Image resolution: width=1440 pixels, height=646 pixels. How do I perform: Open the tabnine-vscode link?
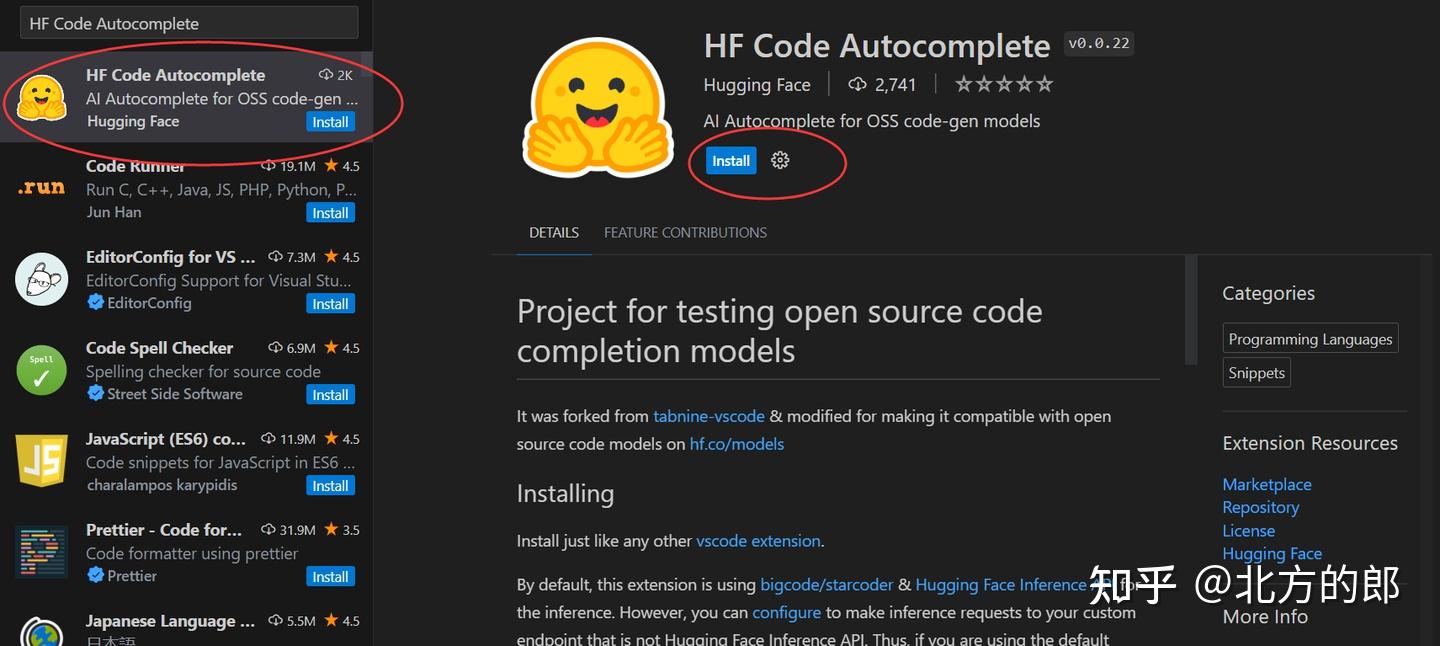(x=709, y=416)
